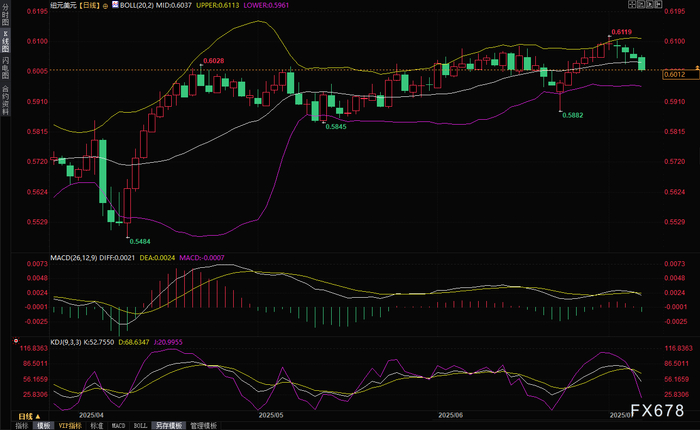Open the VIP指标 tab
The height and width of the screenshot is (430, 700).
[x=70, y=426]
